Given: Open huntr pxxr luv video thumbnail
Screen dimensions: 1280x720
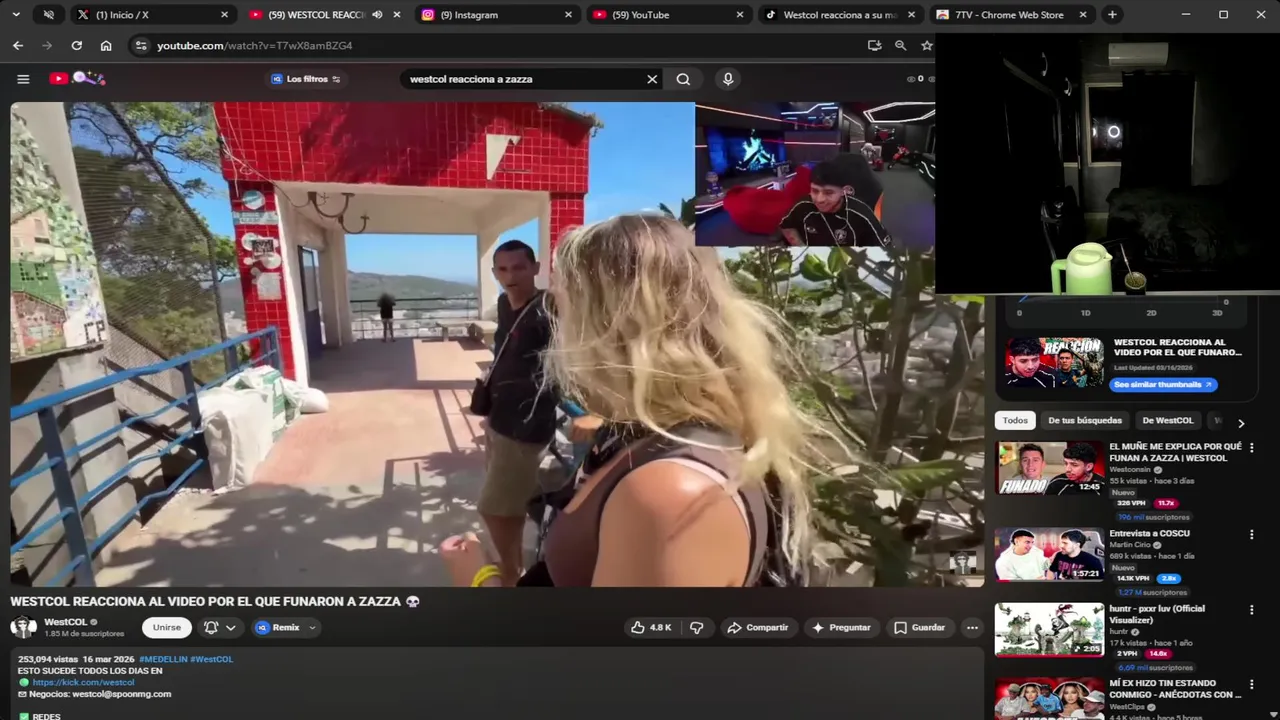Looking at the screenshot, I should coord(1049,630).
